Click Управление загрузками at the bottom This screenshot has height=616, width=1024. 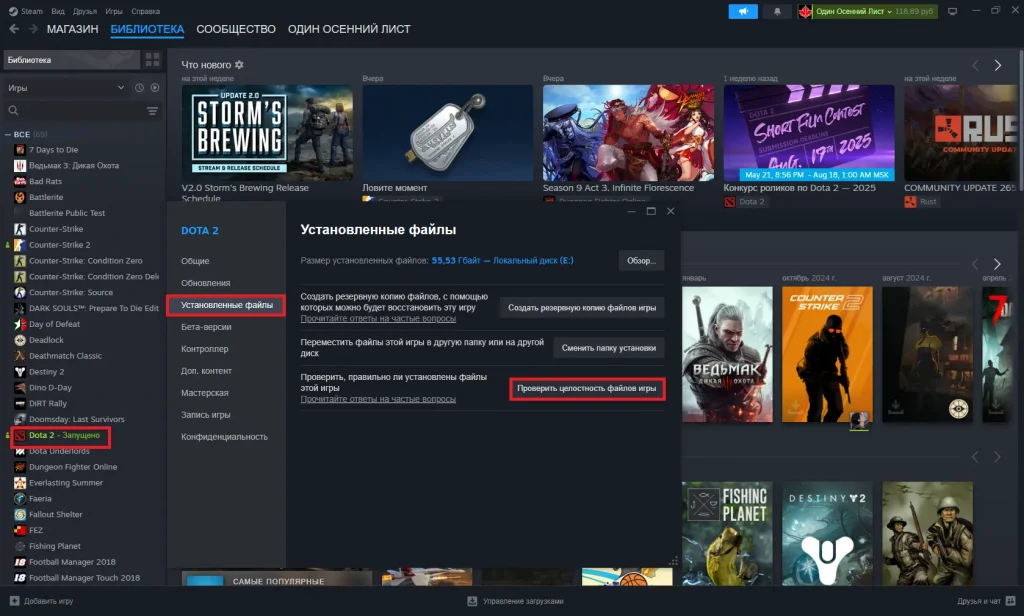click(x=523, y=601)
